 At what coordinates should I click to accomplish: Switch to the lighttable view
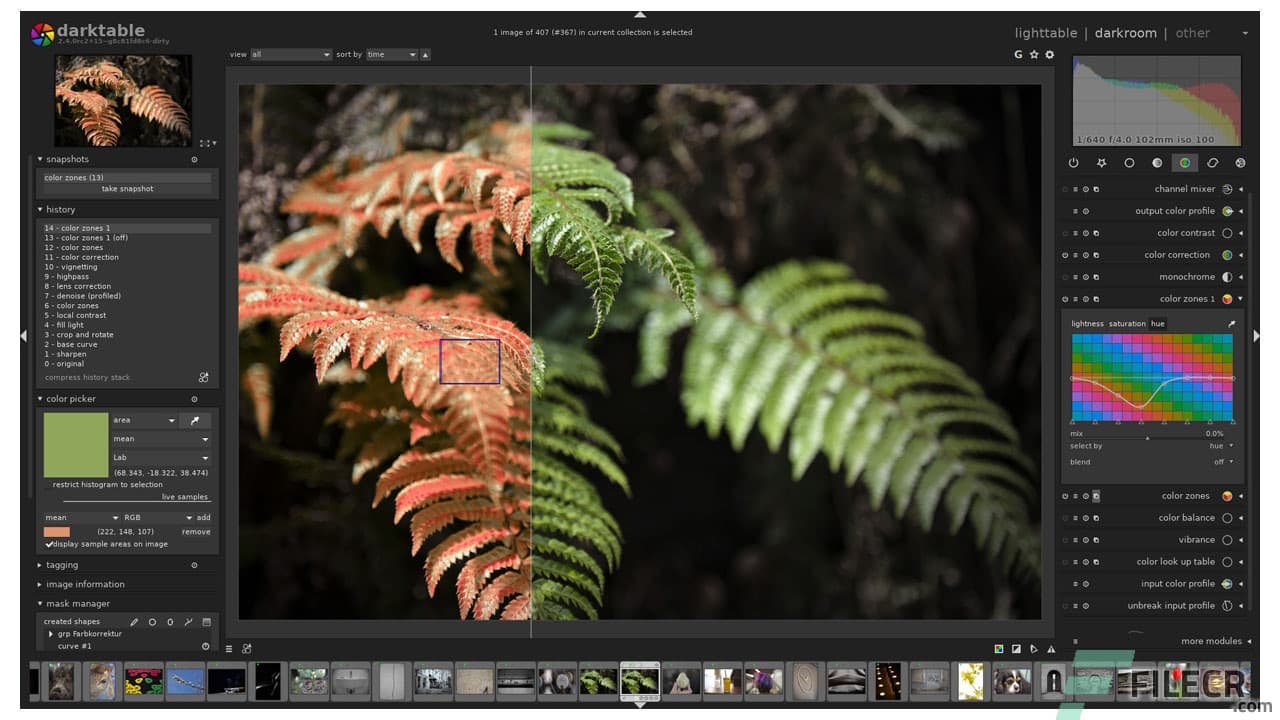tap(1045, 32)
